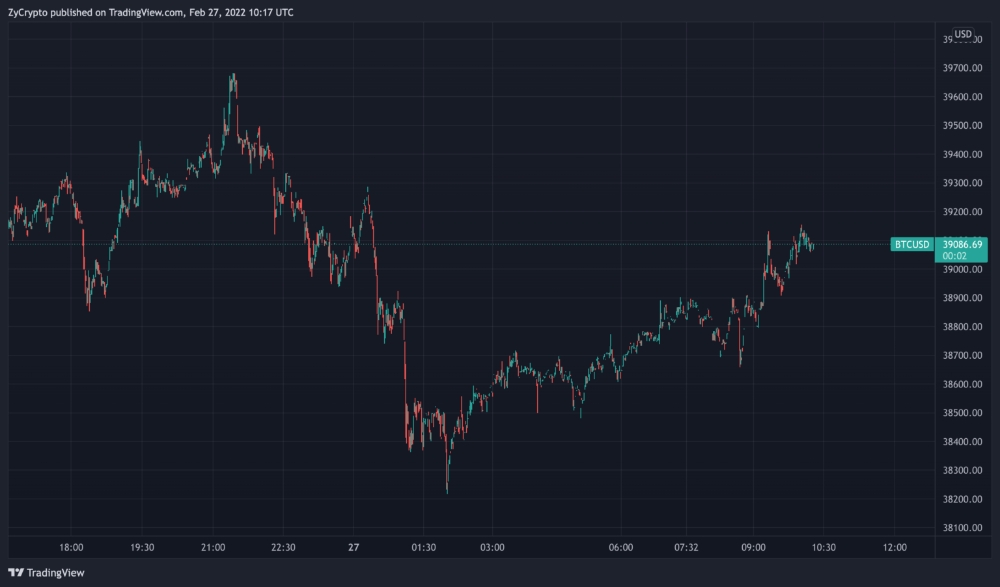Click the 39700.00 price scale label
The image size is (1000, 587).
(964, 68)
